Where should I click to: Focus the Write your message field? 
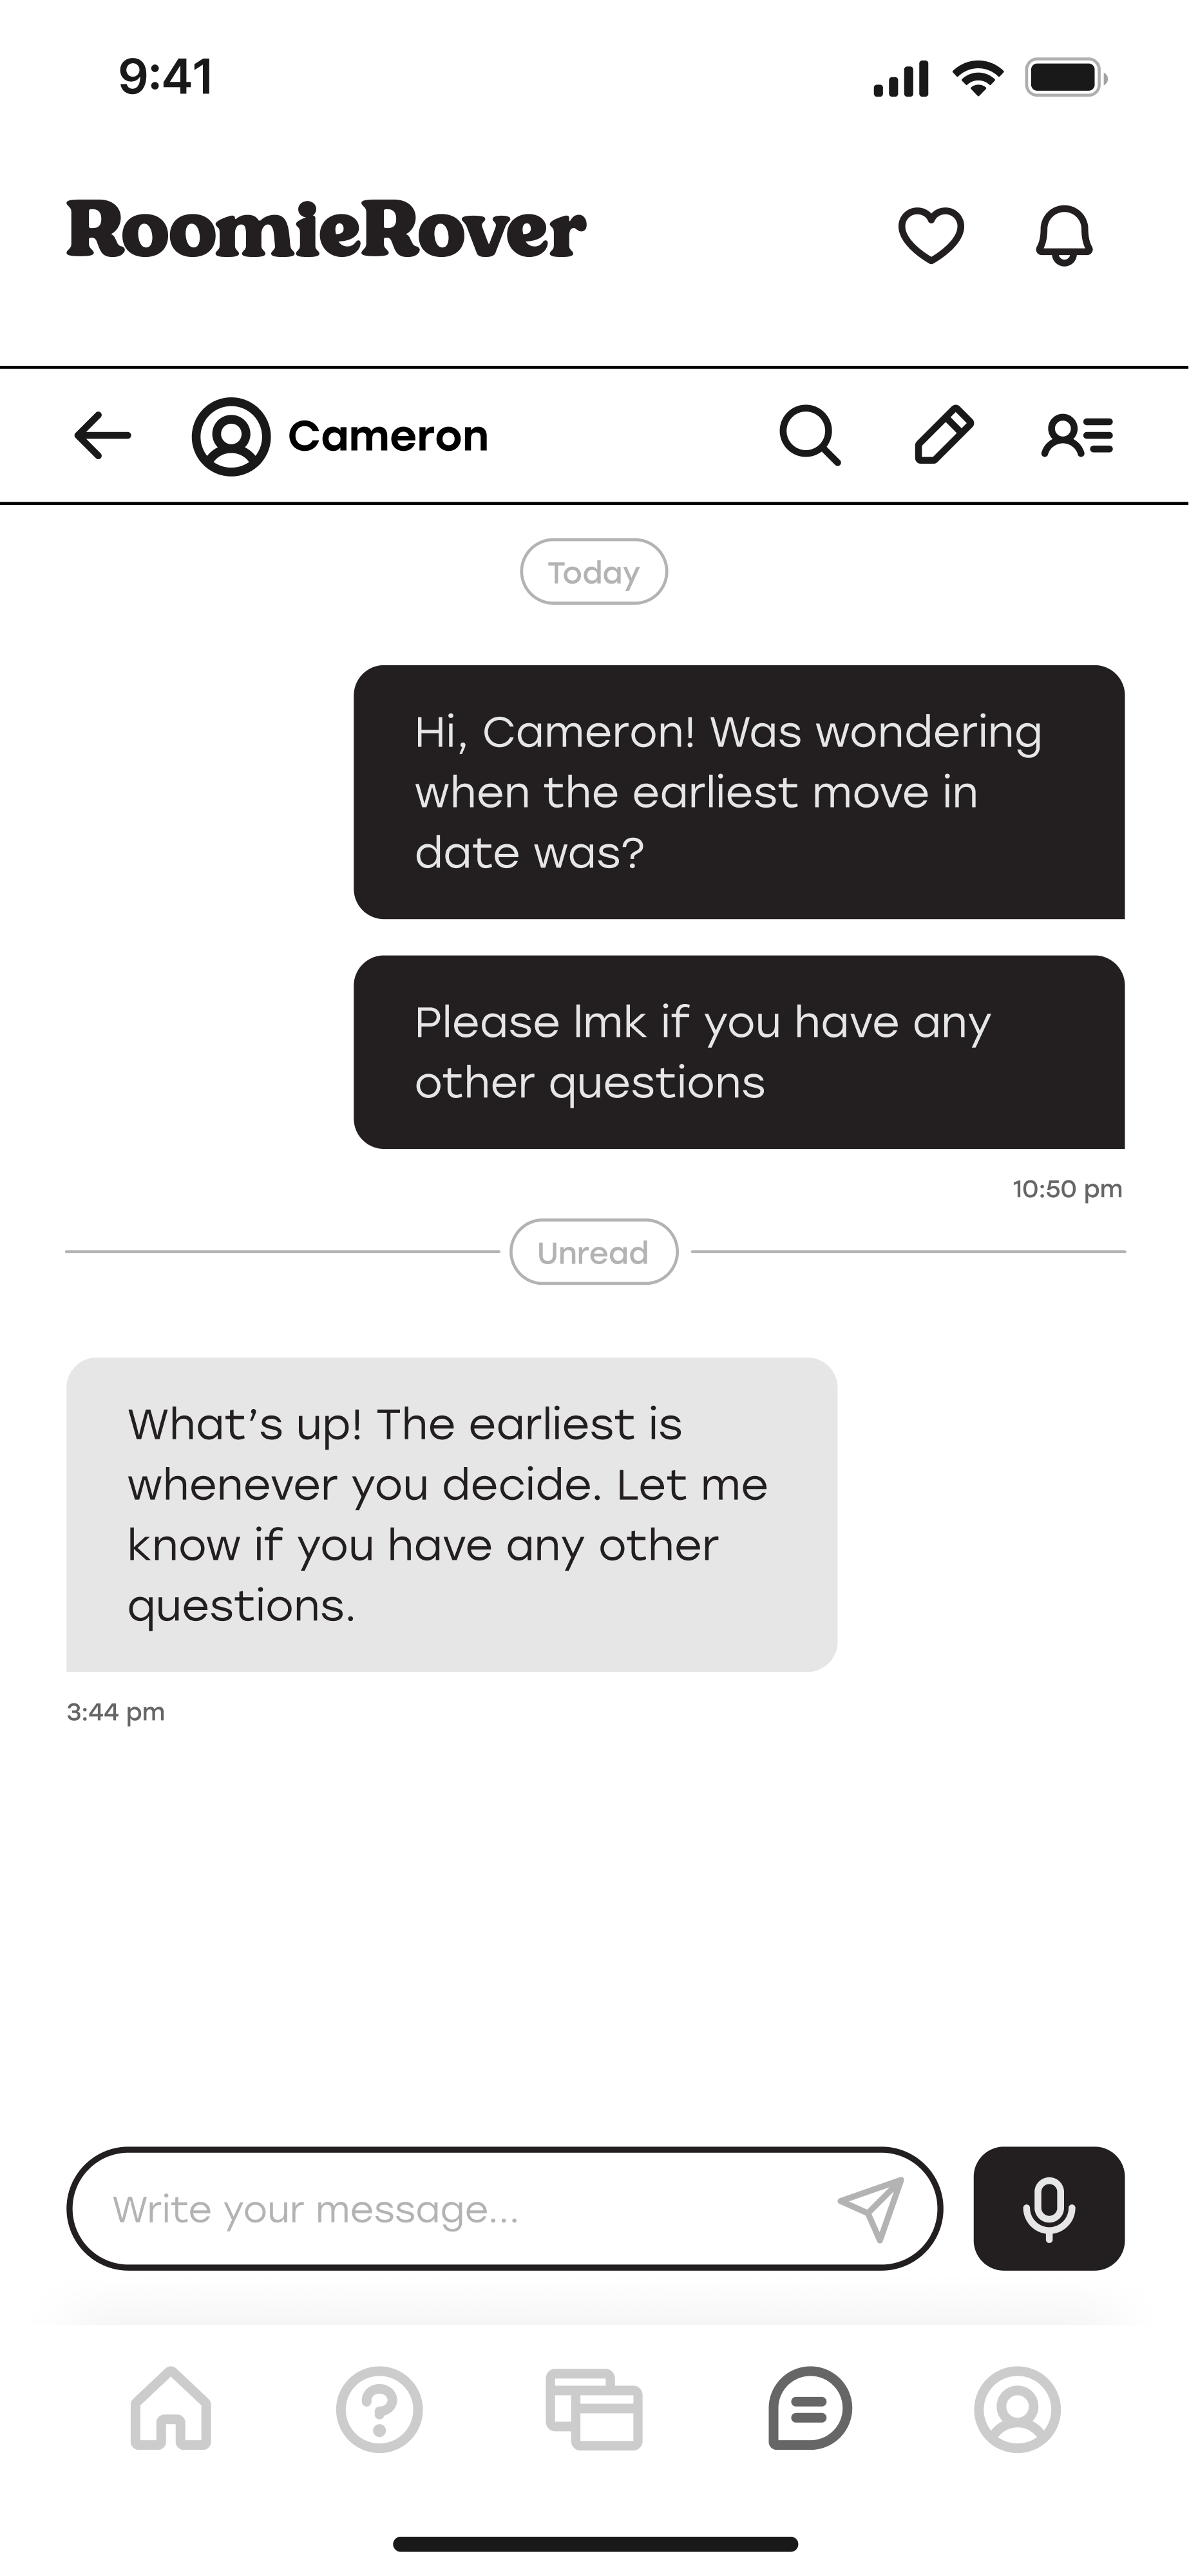(450, 2208)
